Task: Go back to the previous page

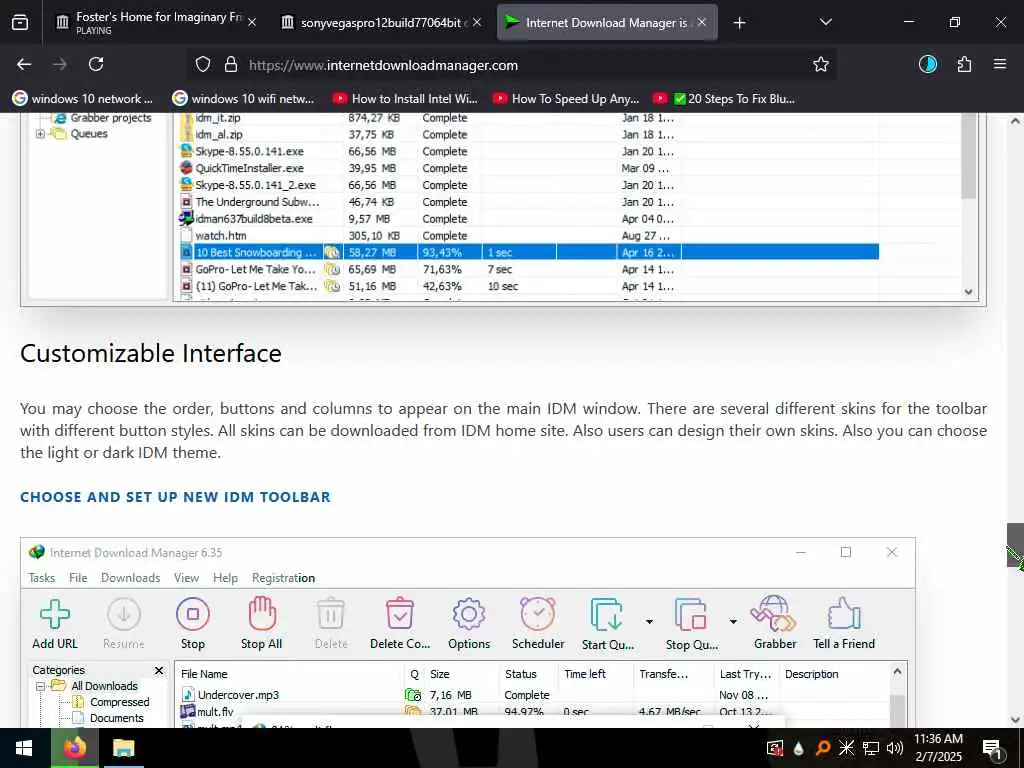Action: click(x=24, y=64)
